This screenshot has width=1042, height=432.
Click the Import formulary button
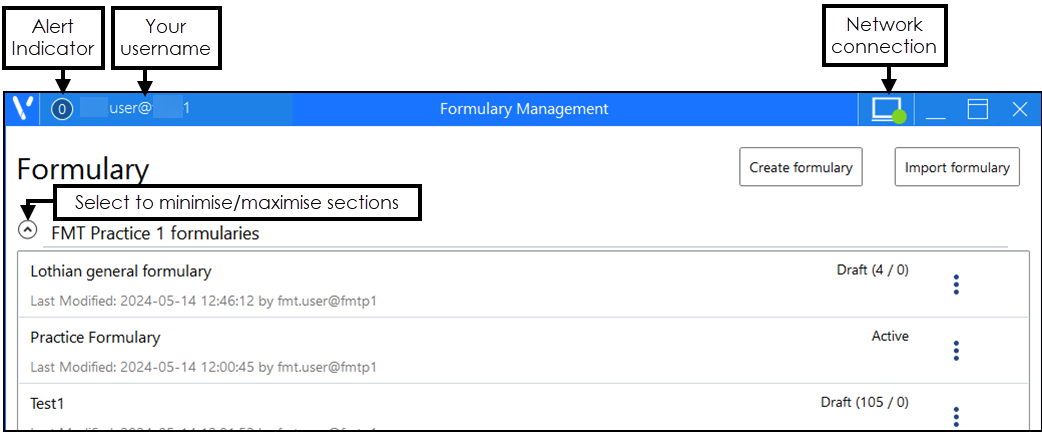pos(957,167)
